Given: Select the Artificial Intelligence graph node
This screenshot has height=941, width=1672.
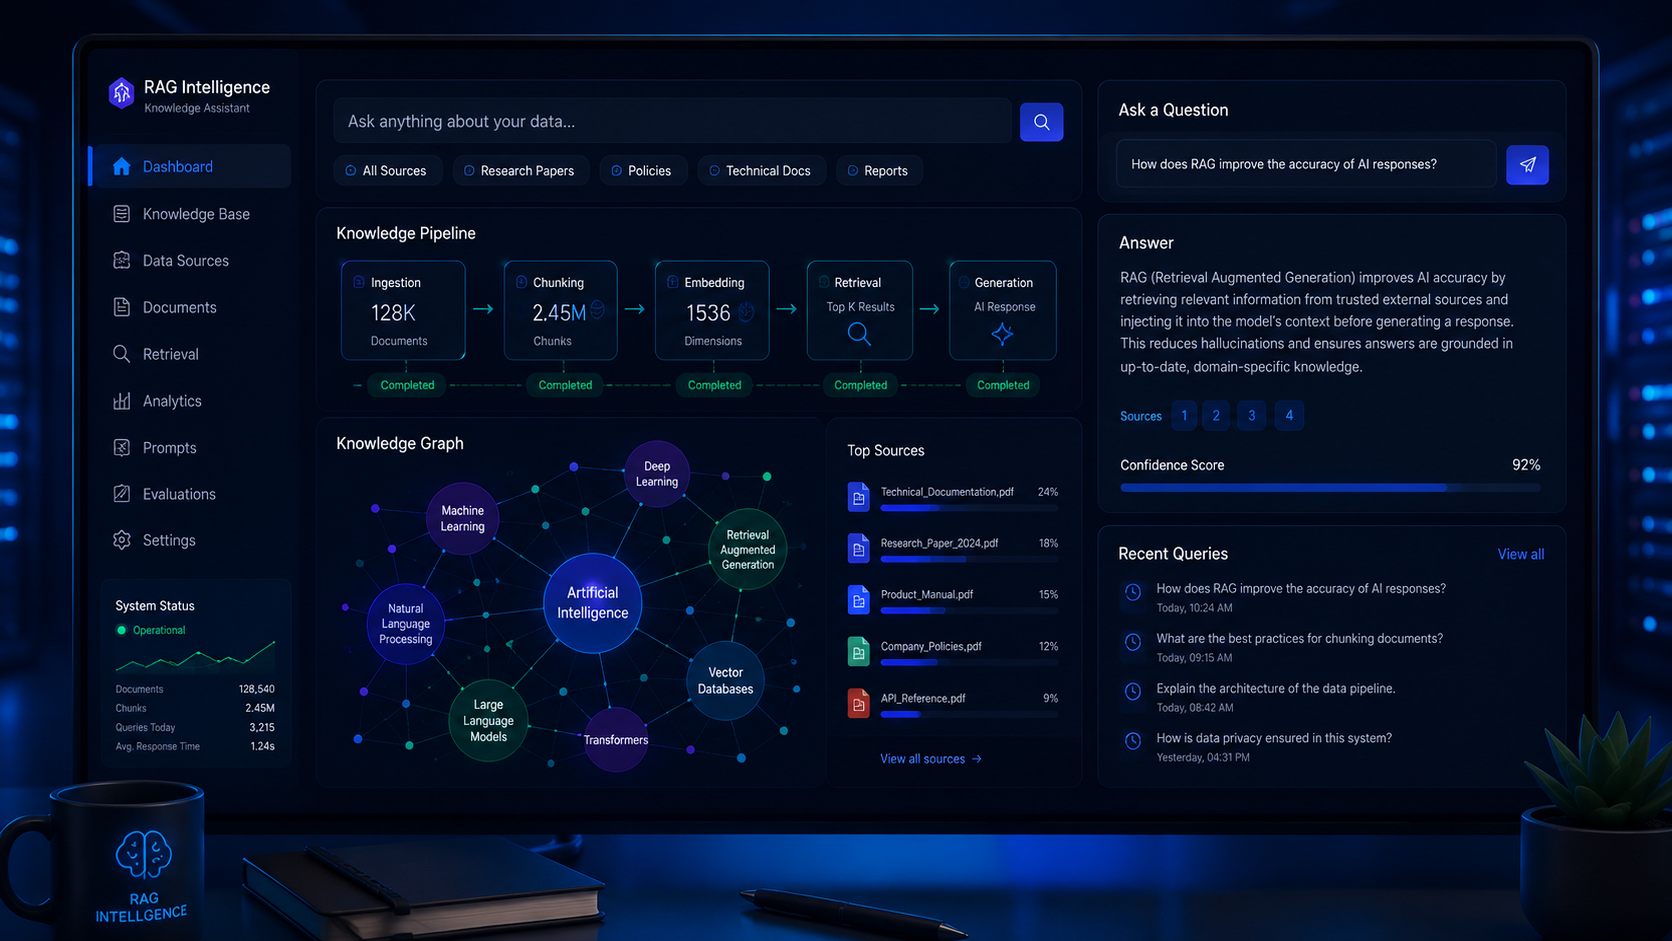Looking at the screenshot, I should pyautogui.click(x=593, y=603).
